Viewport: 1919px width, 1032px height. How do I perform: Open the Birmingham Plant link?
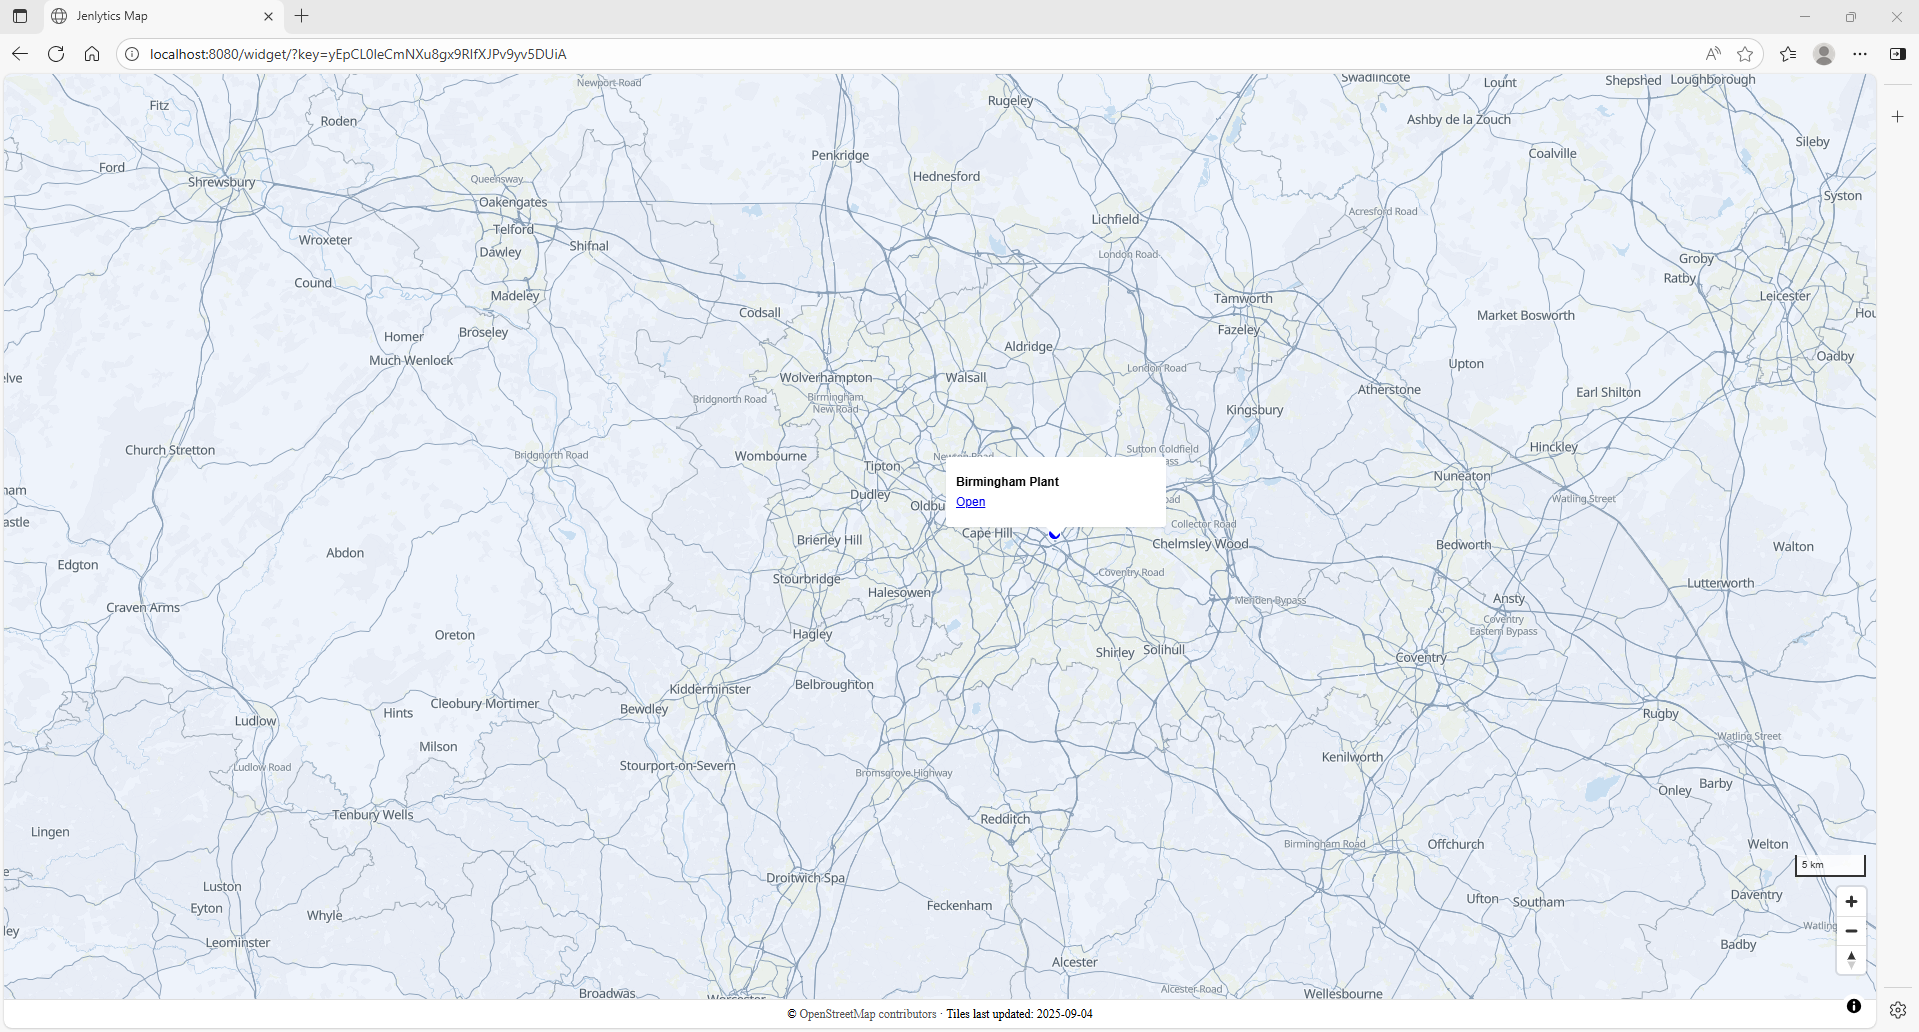[x=970, y=502]
